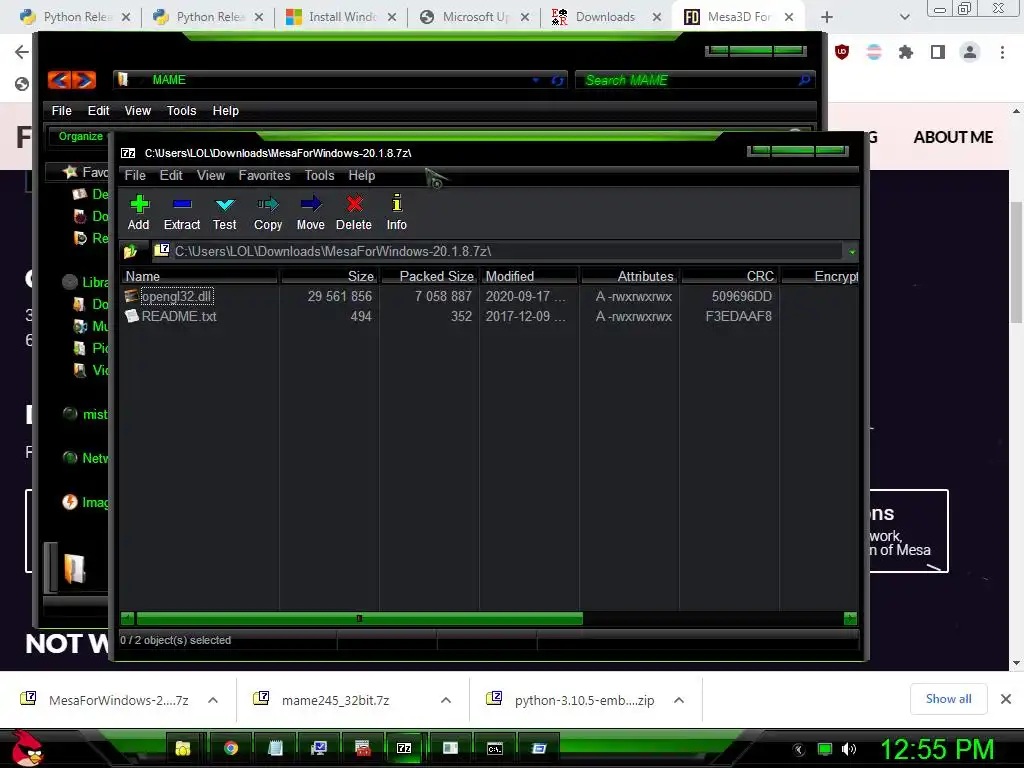Image resolution: width=1024 pixels, height=768 pixels.
Task: Switch to Install Windows Chrome tab
Action: click(341, 17)
